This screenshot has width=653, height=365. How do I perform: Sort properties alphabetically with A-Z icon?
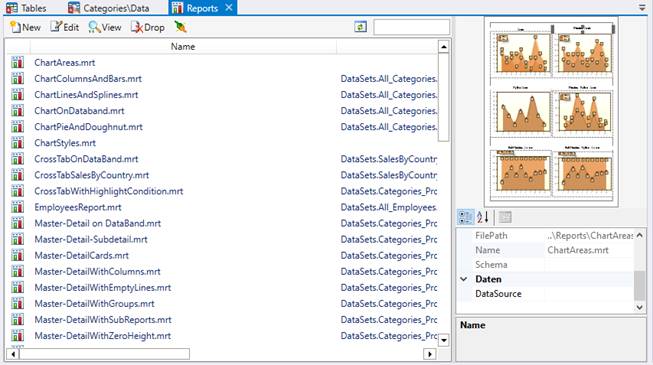[483, 217]
